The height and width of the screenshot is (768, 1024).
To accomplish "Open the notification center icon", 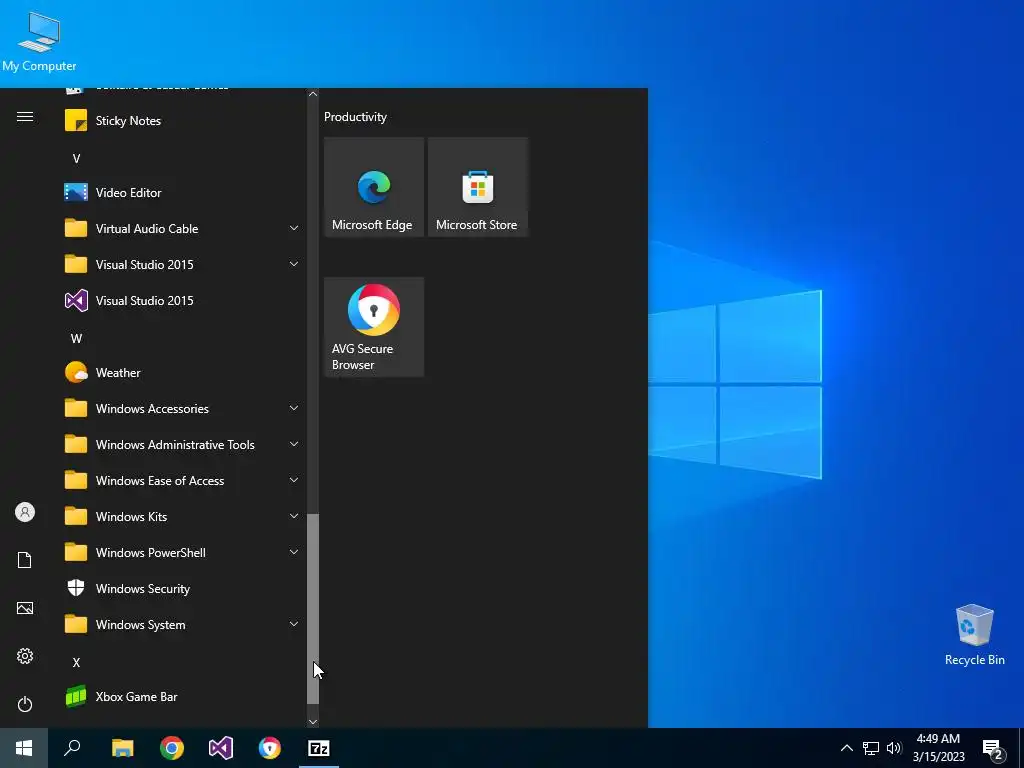I will coord(993,748).
